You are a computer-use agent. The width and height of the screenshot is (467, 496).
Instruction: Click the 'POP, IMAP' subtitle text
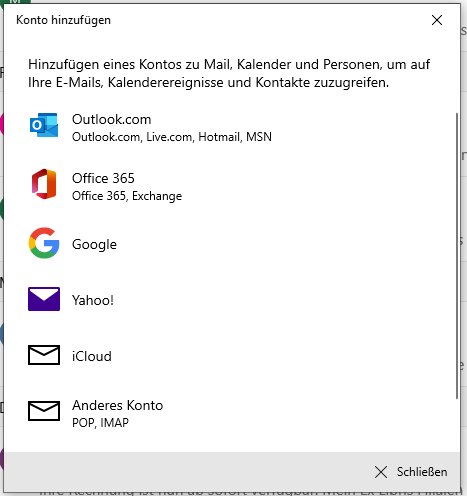click(100, 423)
